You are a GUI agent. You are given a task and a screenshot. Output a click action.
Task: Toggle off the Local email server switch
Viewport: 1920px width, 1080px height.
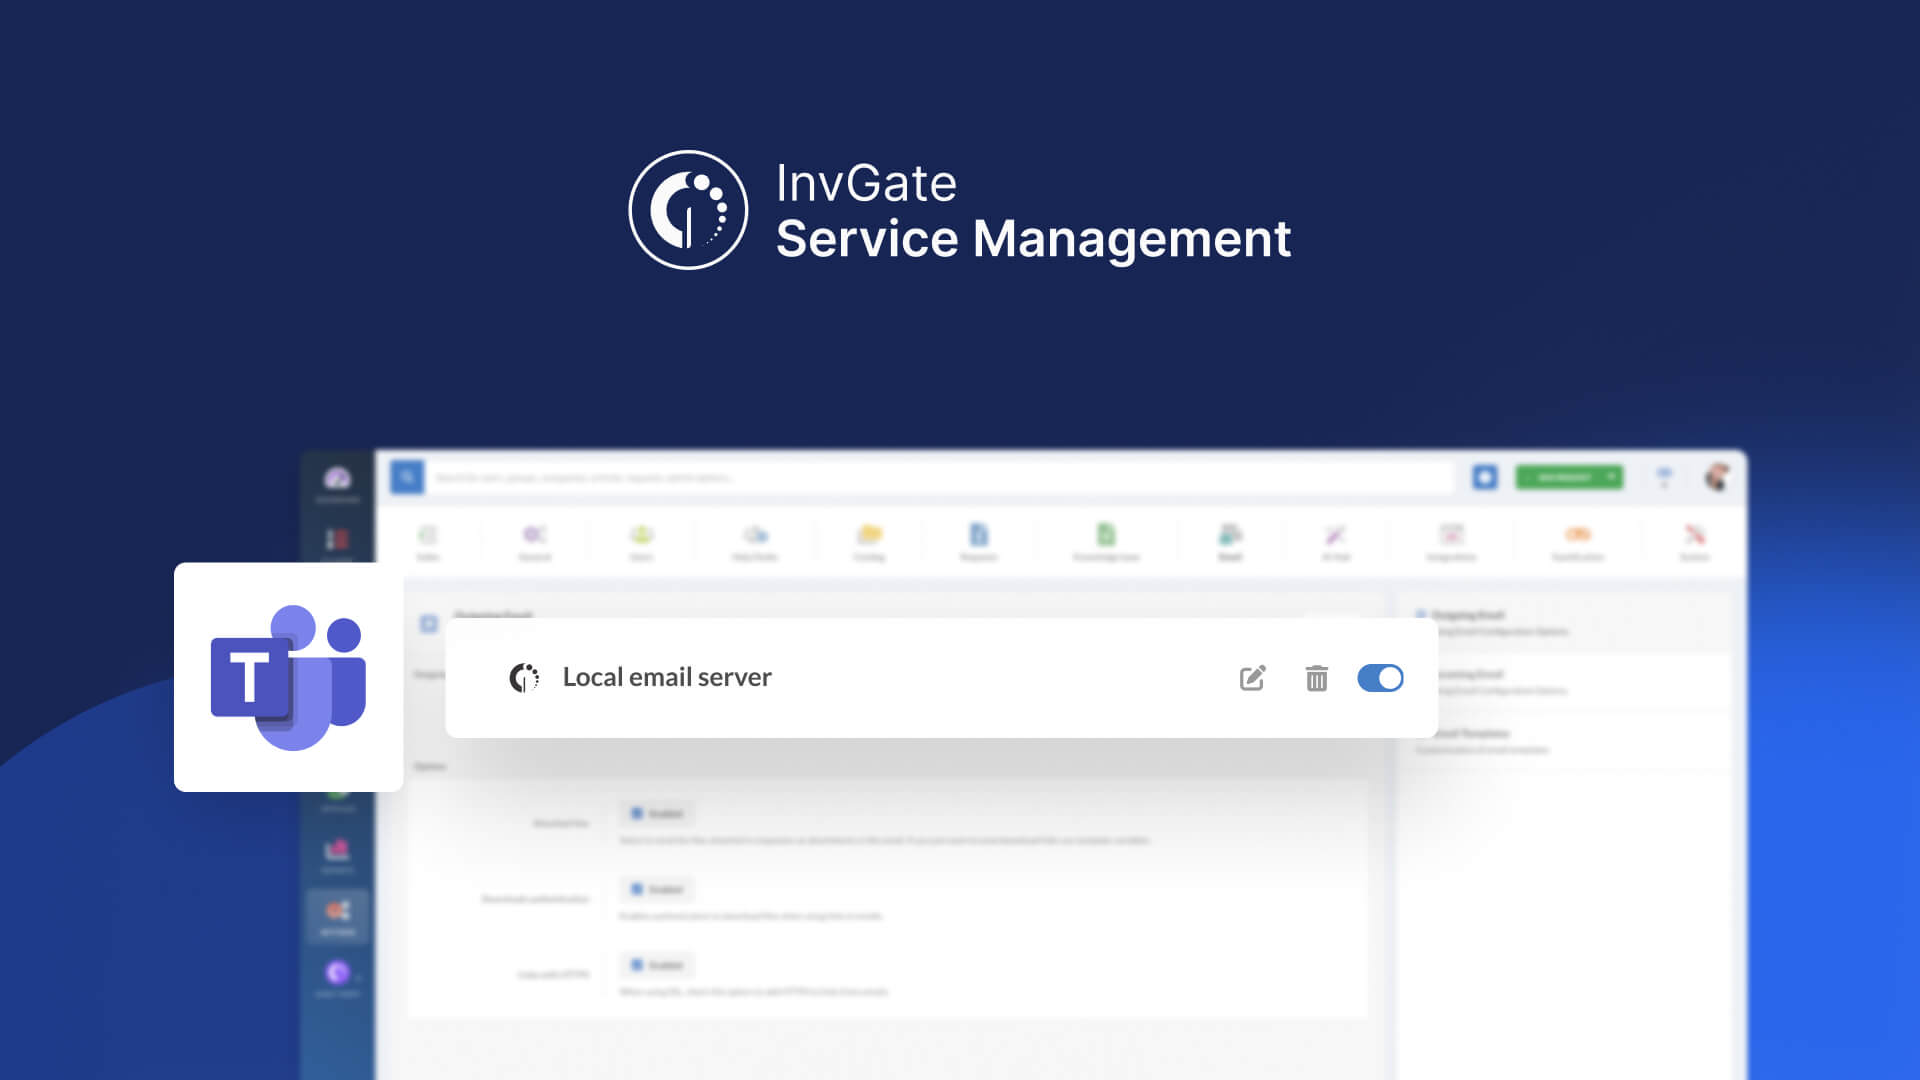pos(1380,678)
